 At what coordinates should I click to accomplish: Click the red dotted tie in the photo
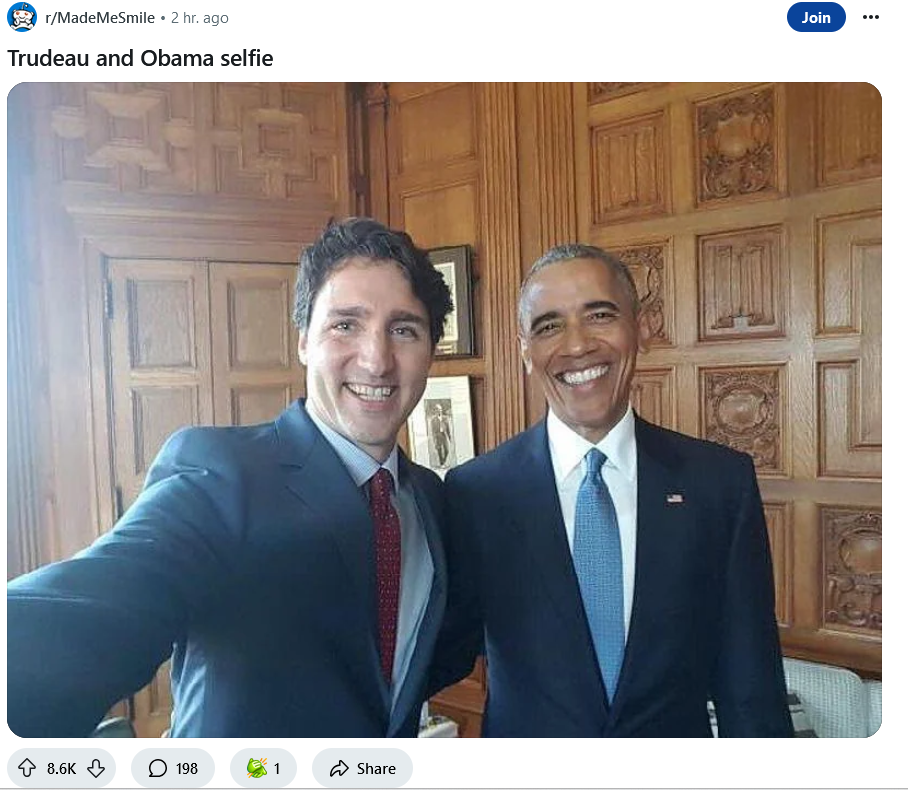[385, 573]
